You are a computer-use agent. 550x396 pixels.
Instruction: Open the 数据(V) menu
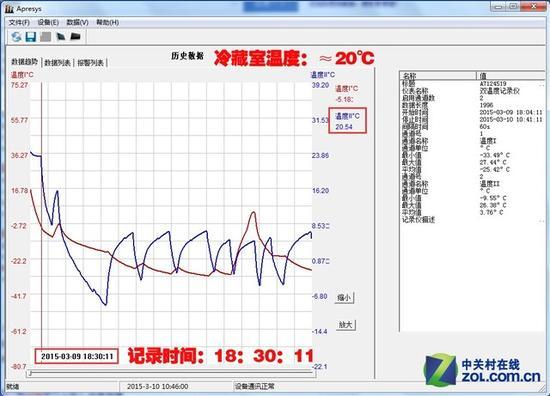click(78, 22)
